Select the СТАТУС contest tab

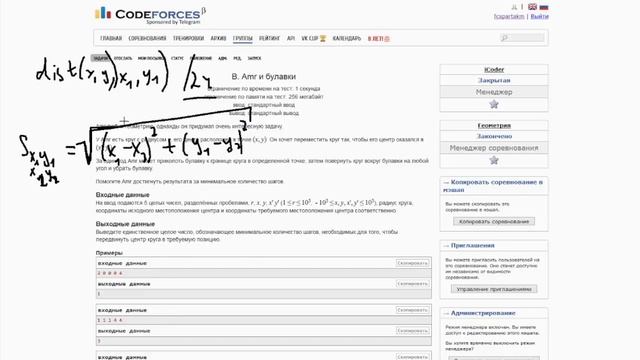click(178, 58)
